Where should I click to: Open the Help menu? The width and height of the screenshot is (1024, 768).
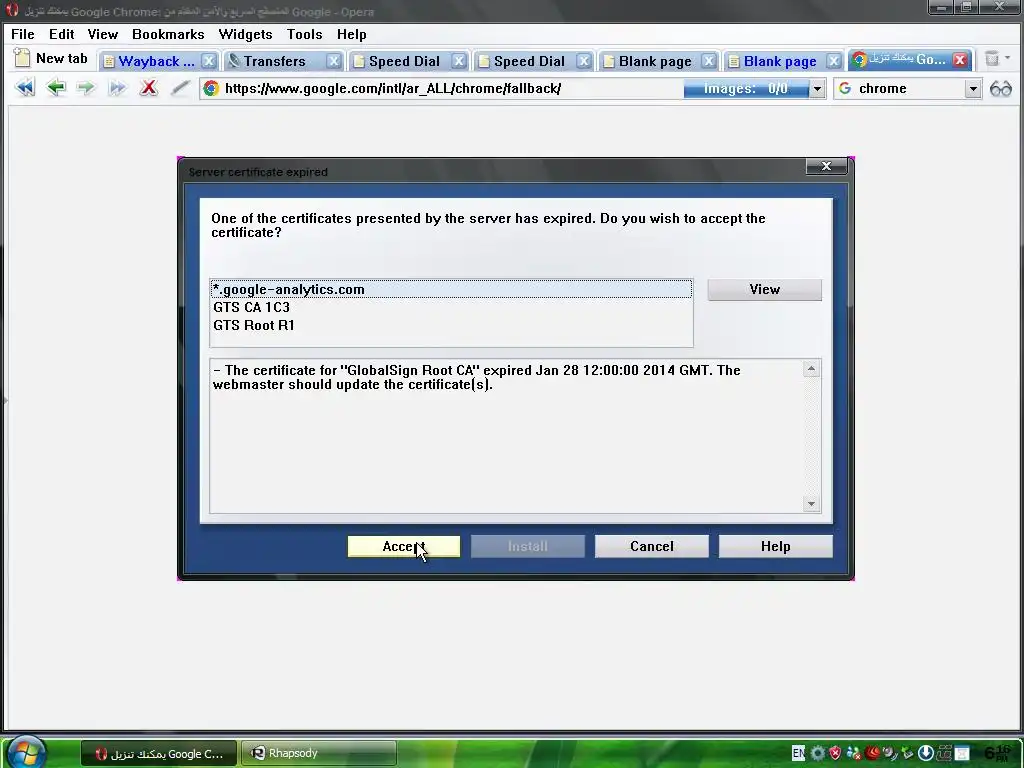click(x=351, y=34)
